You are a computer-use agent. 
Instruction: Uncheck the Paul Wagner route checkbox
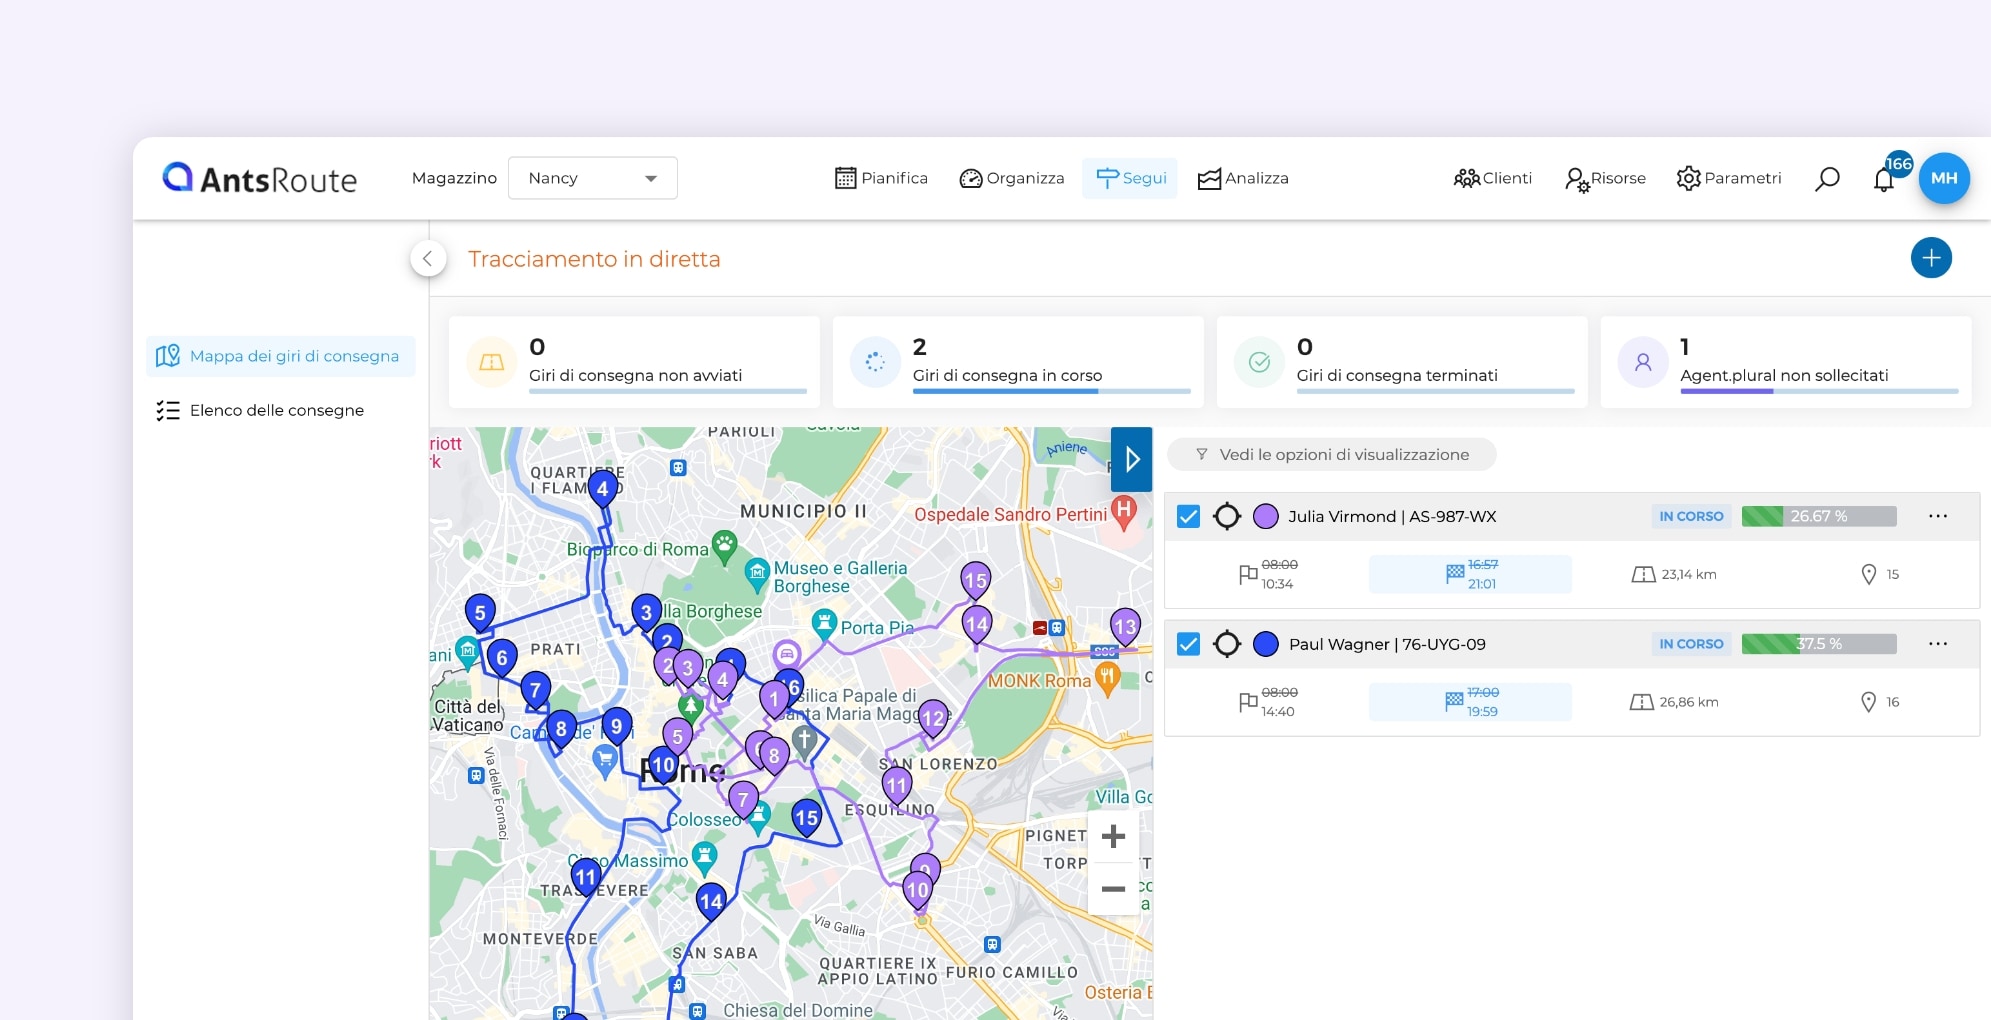pos(1188,644)
